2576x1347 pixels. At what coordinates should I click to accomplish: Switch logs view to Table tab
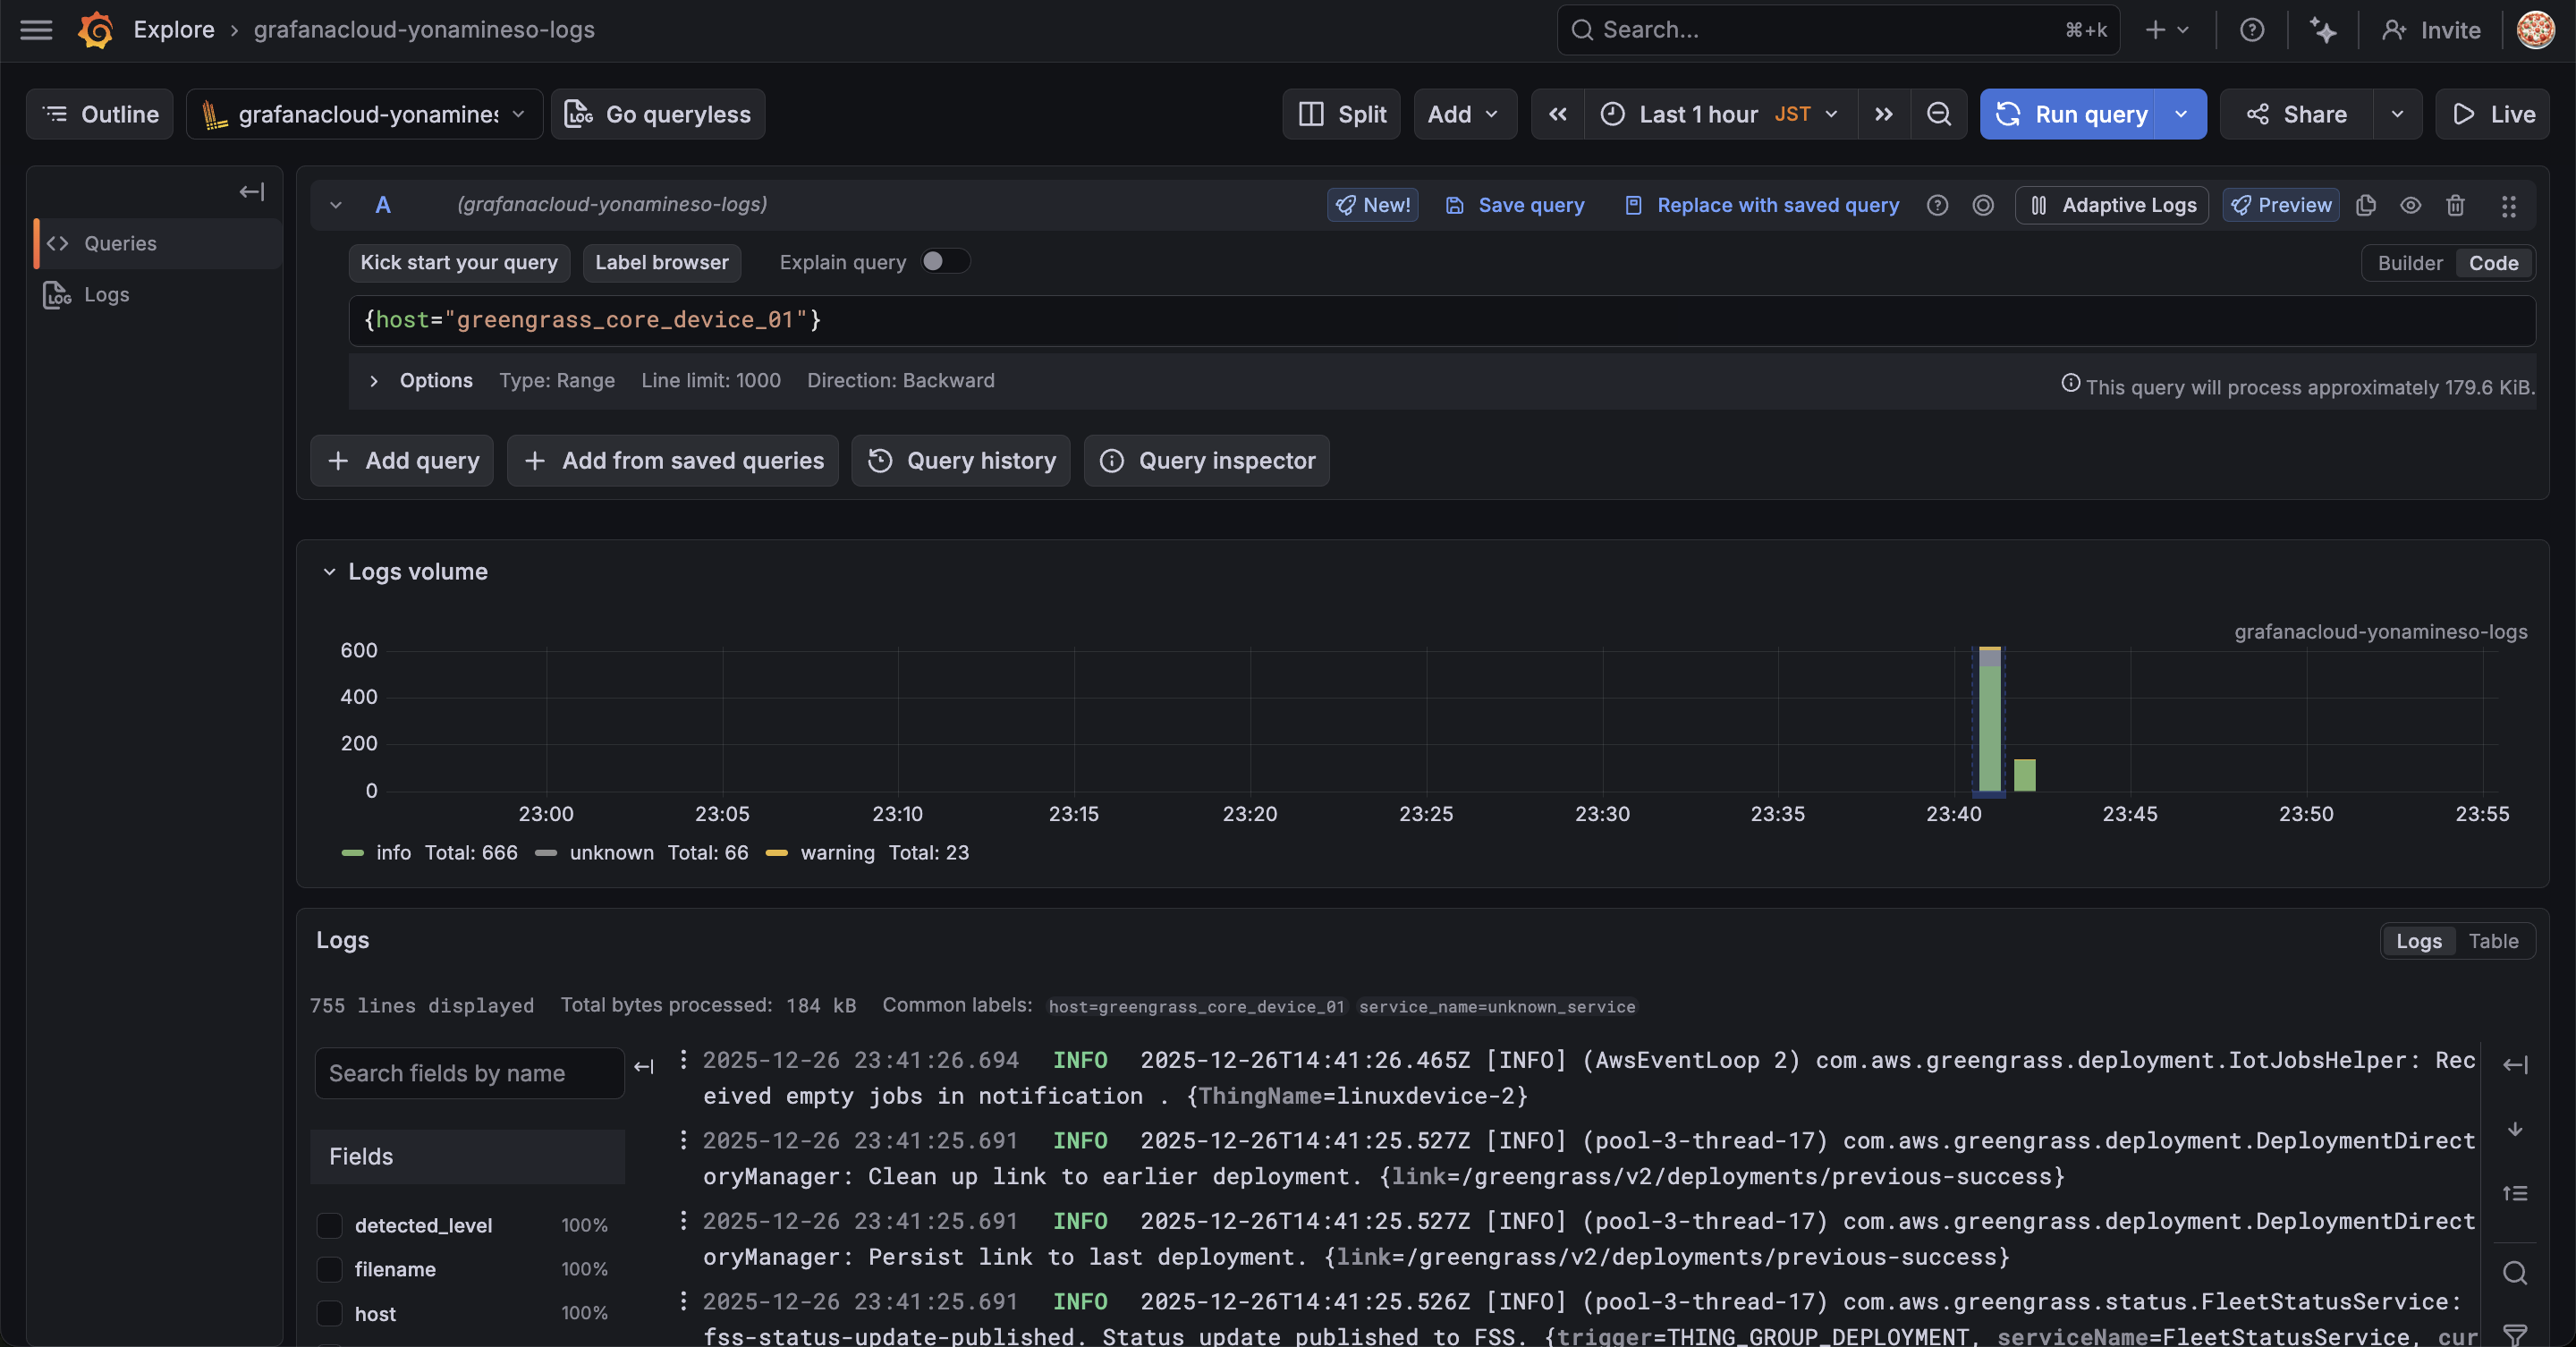(x=2492, y=941)
